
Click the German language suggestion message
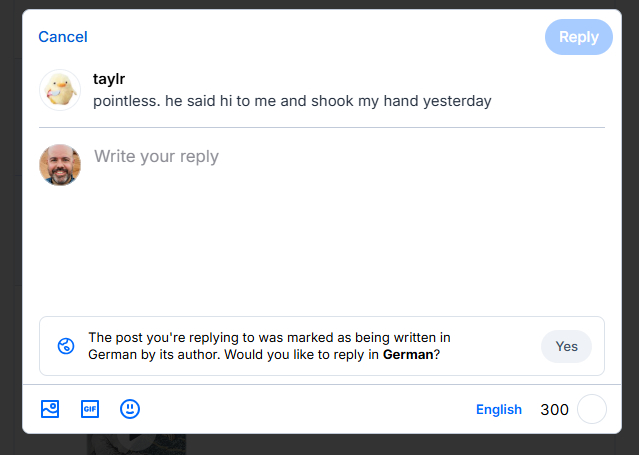tap(270, 346)
